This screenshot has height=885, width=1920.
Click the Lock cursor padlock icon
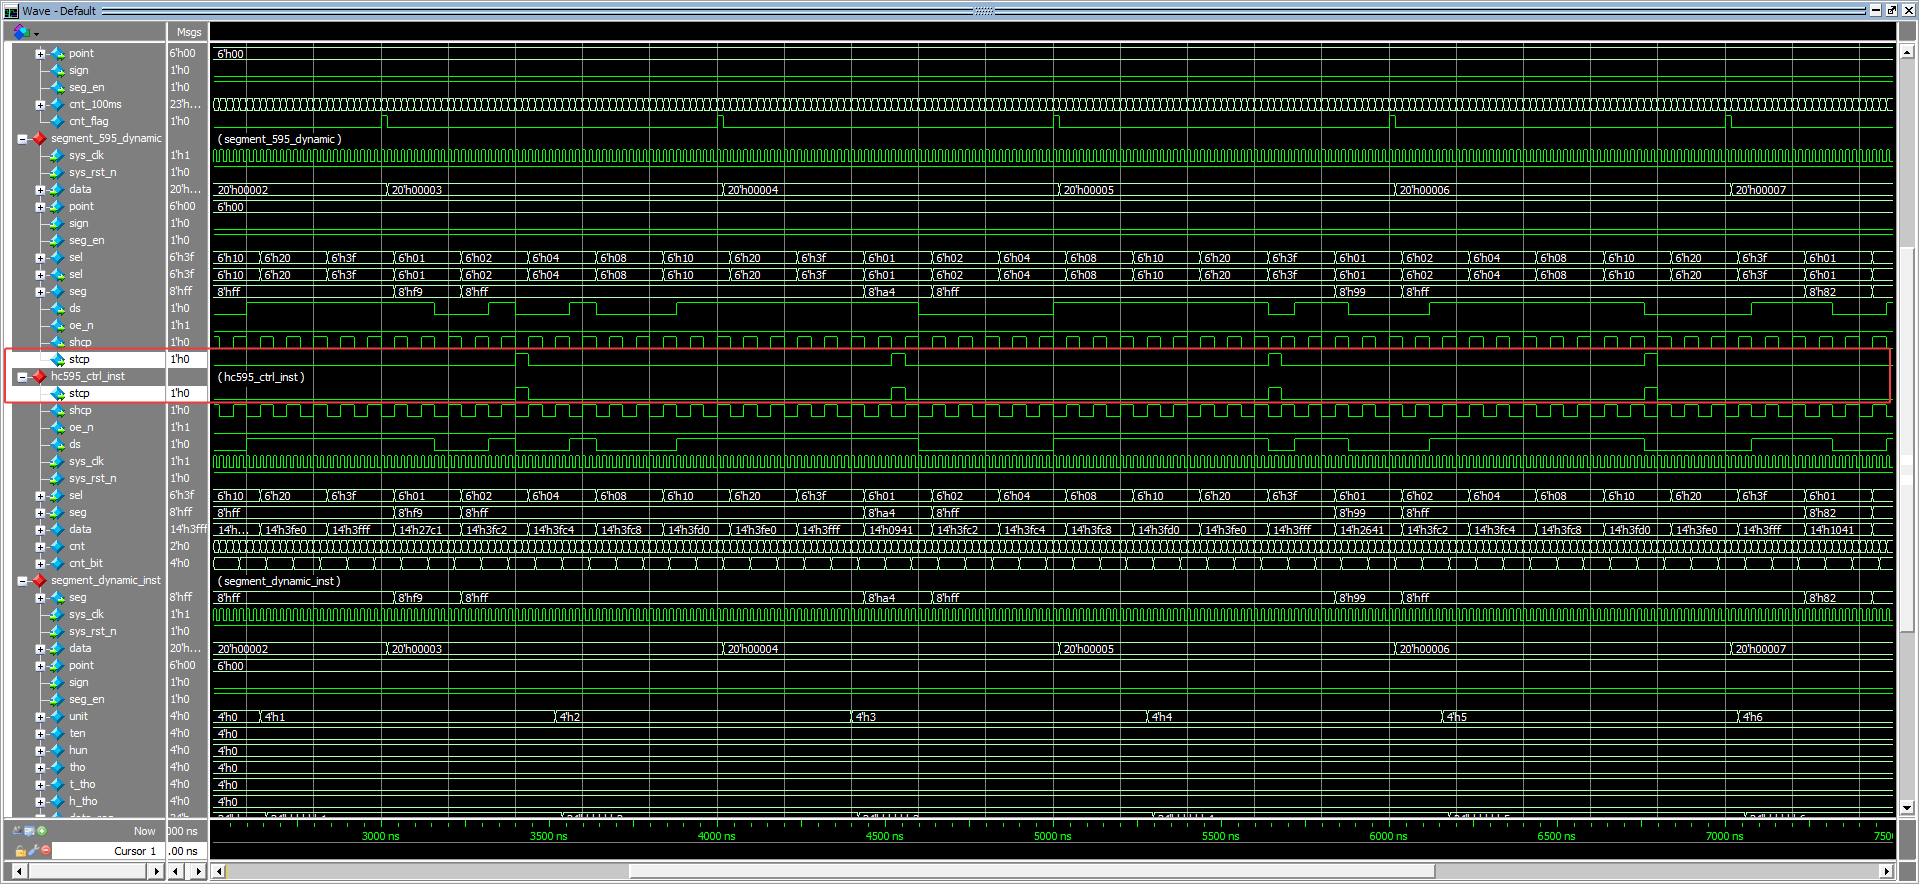pyautogui.click(x=20, y=851)
